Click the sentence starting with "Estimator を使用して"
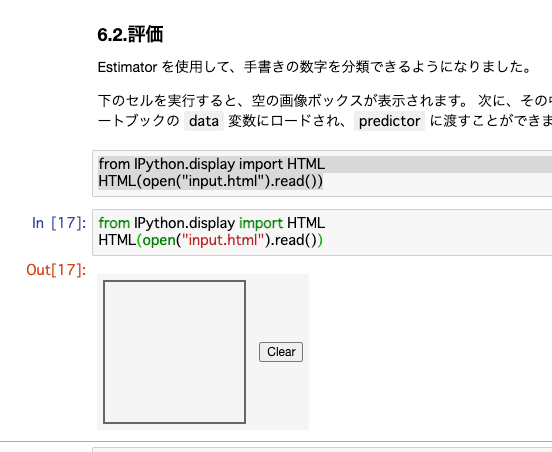The height and width of the screenshot is (452, 552). coord(315,67)
